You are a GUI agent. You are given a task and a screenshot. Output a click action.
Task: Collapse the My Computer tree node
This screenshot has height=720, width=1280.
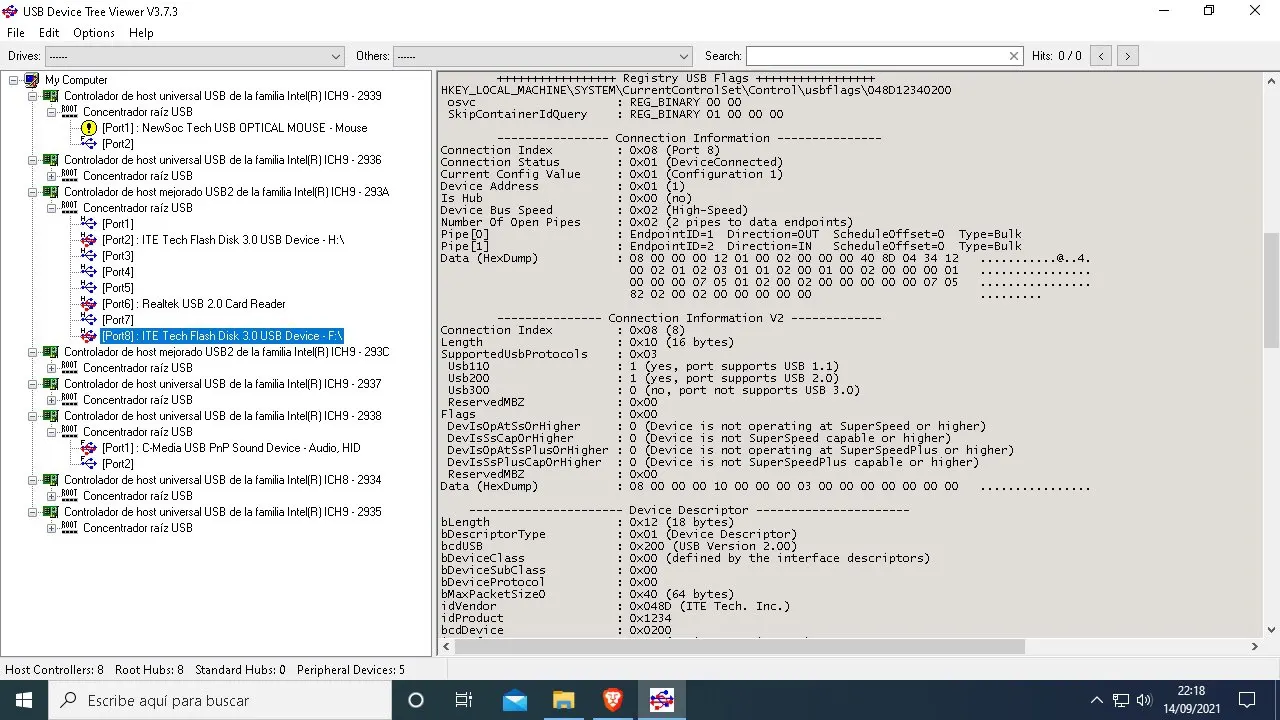[x=14, y=80]
